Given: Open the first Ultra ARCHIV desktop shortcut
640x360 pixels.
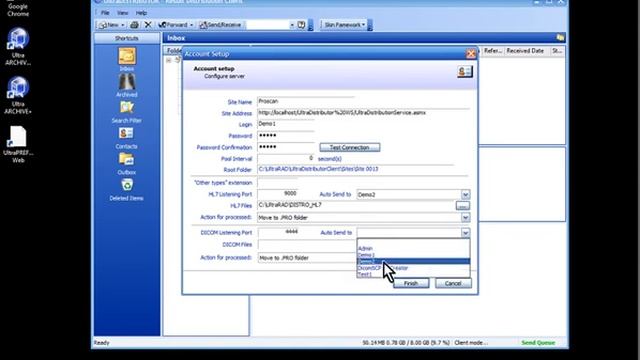Looking at the screenshot, I should click(x=18, y=46).
